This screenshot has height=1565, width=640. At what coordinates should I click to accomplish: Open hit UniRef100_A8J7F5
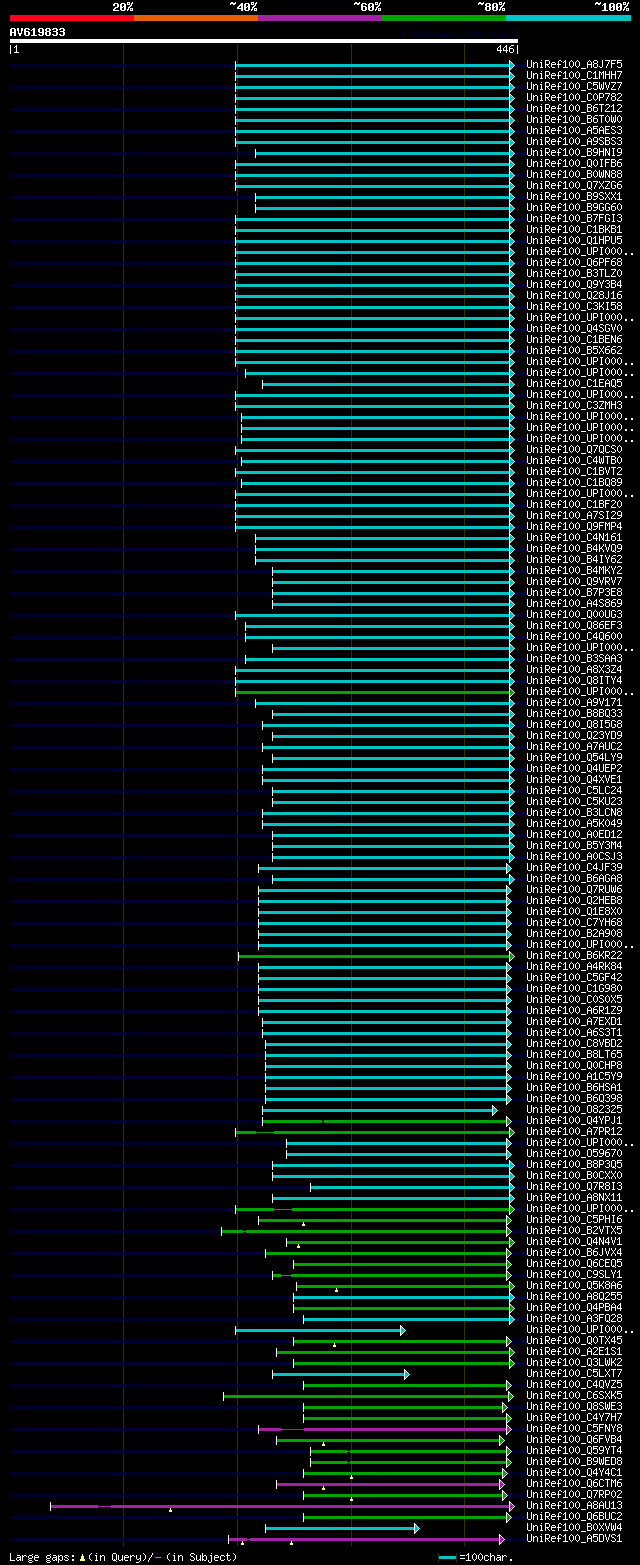pos(574,64)
